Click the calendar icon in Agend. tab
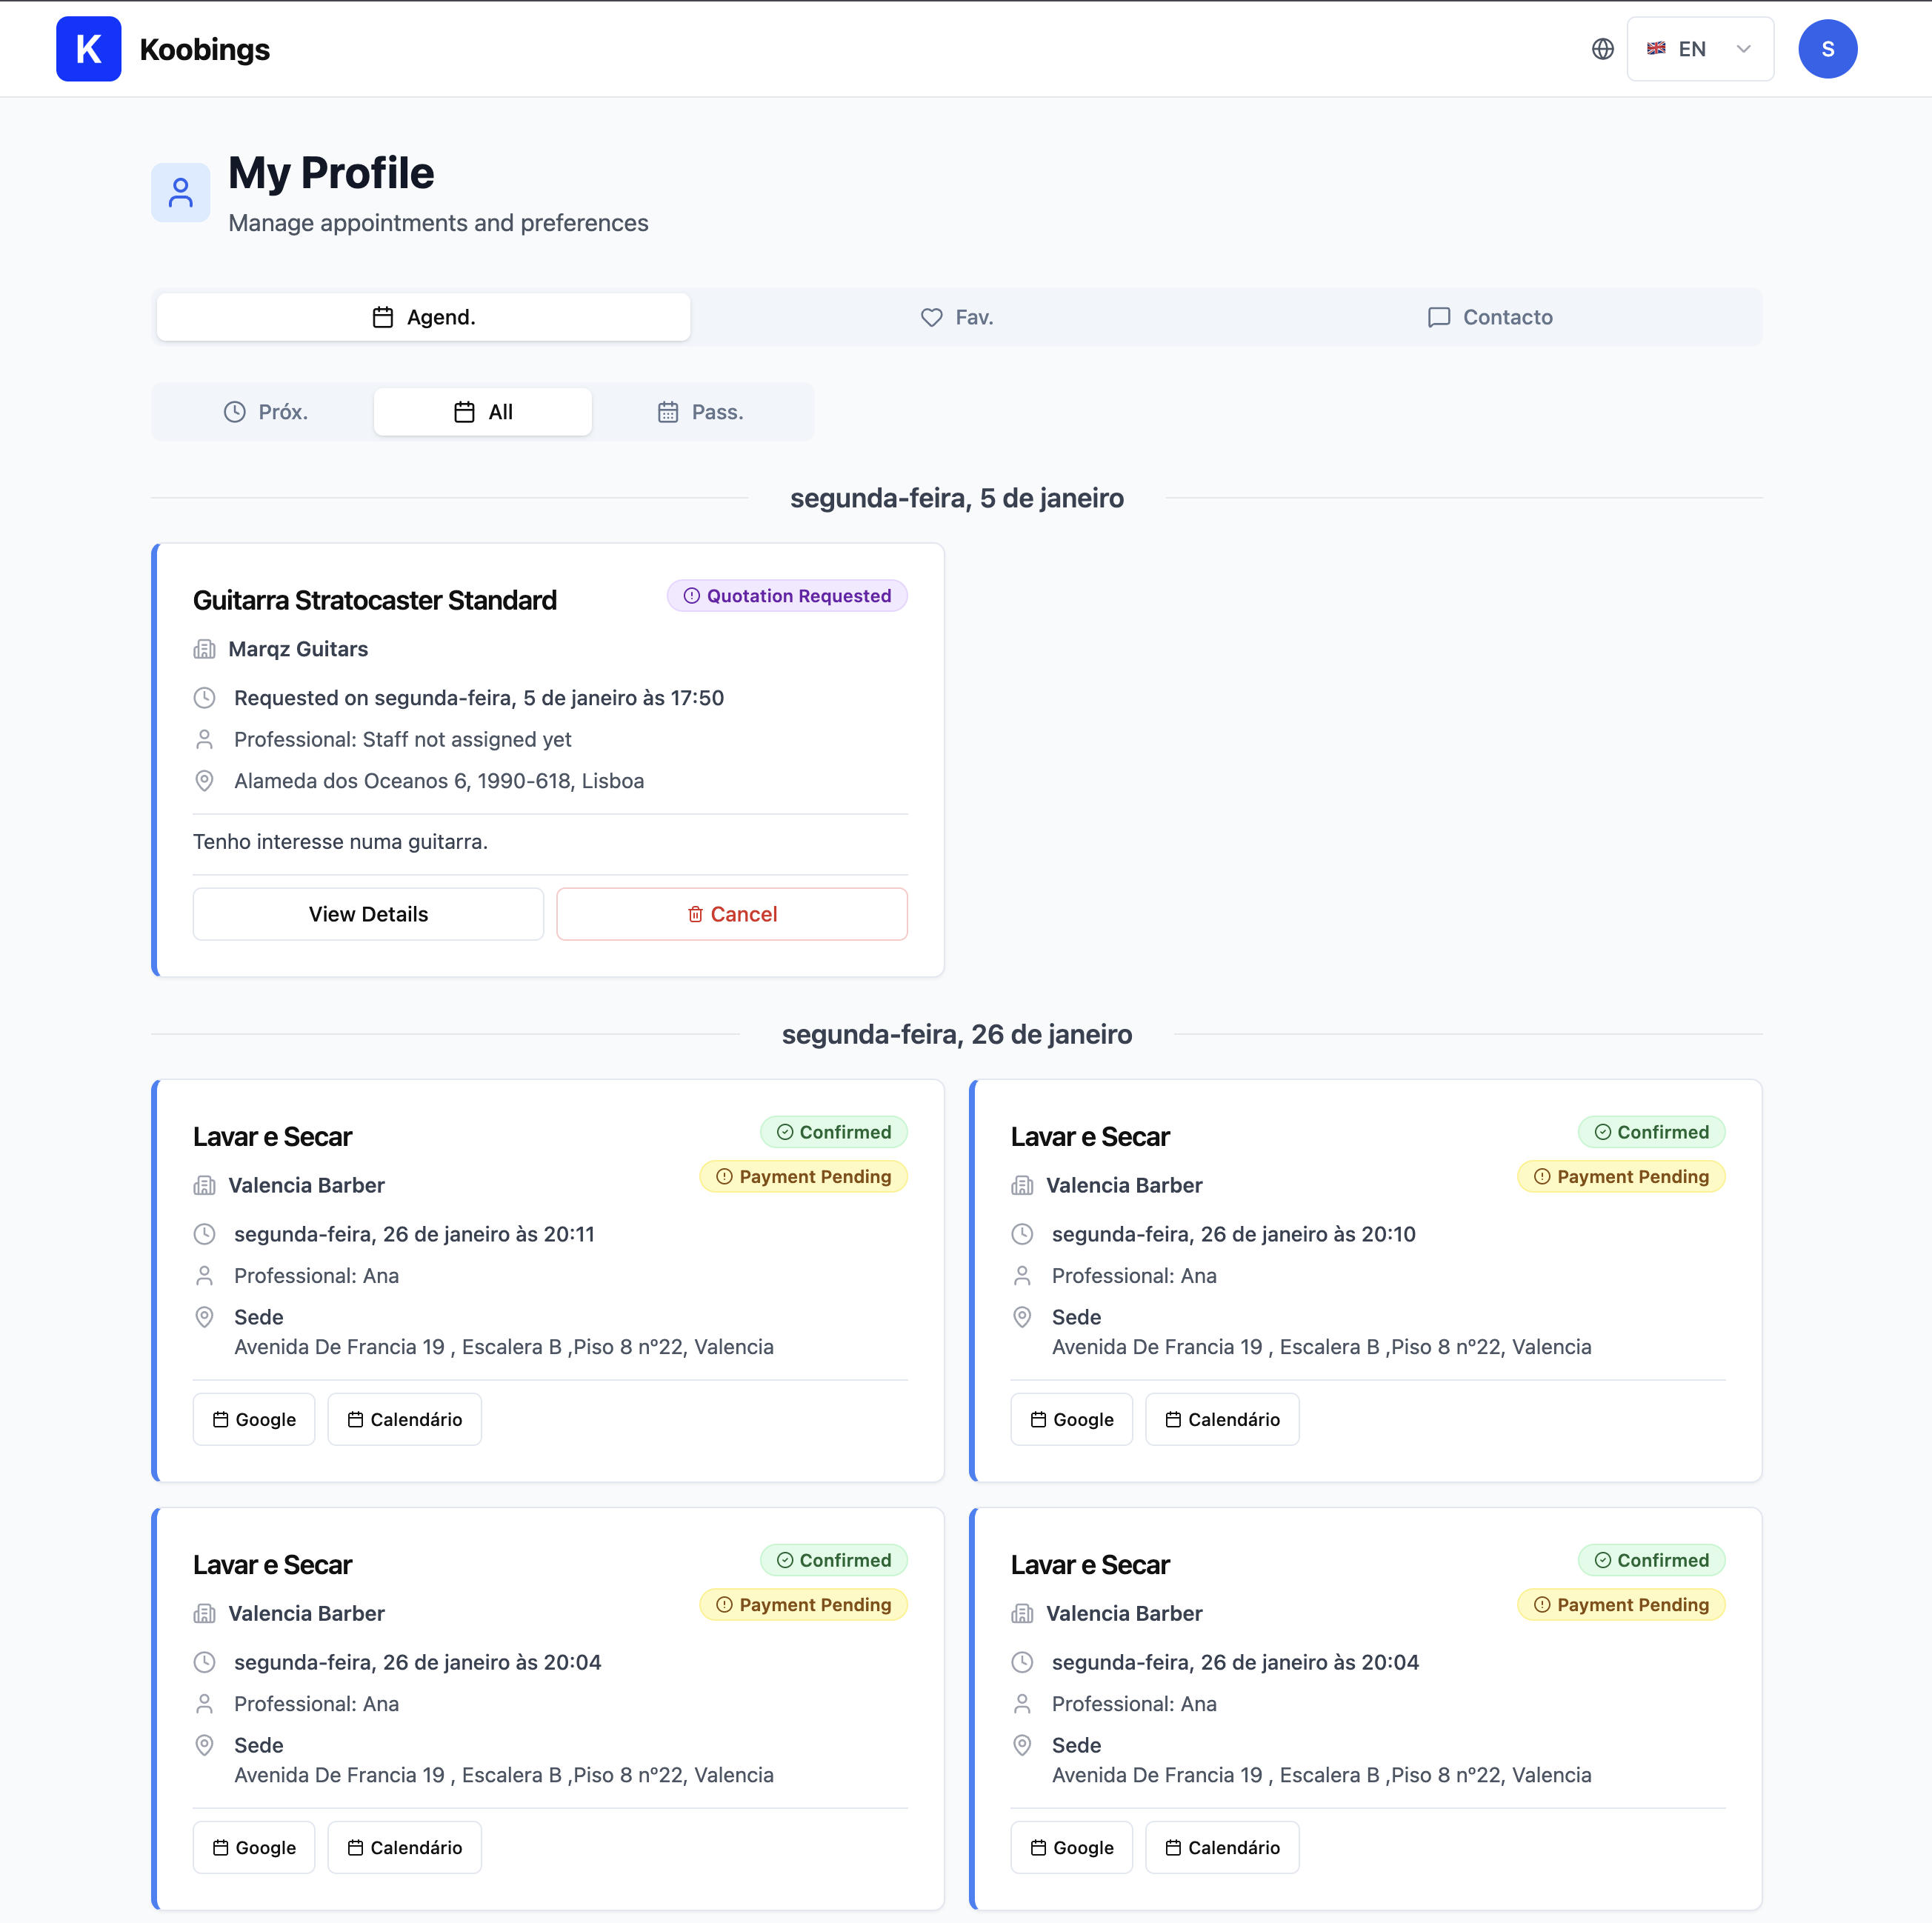This screenshot has width=1932, height=1923. [x=382, y=317]
